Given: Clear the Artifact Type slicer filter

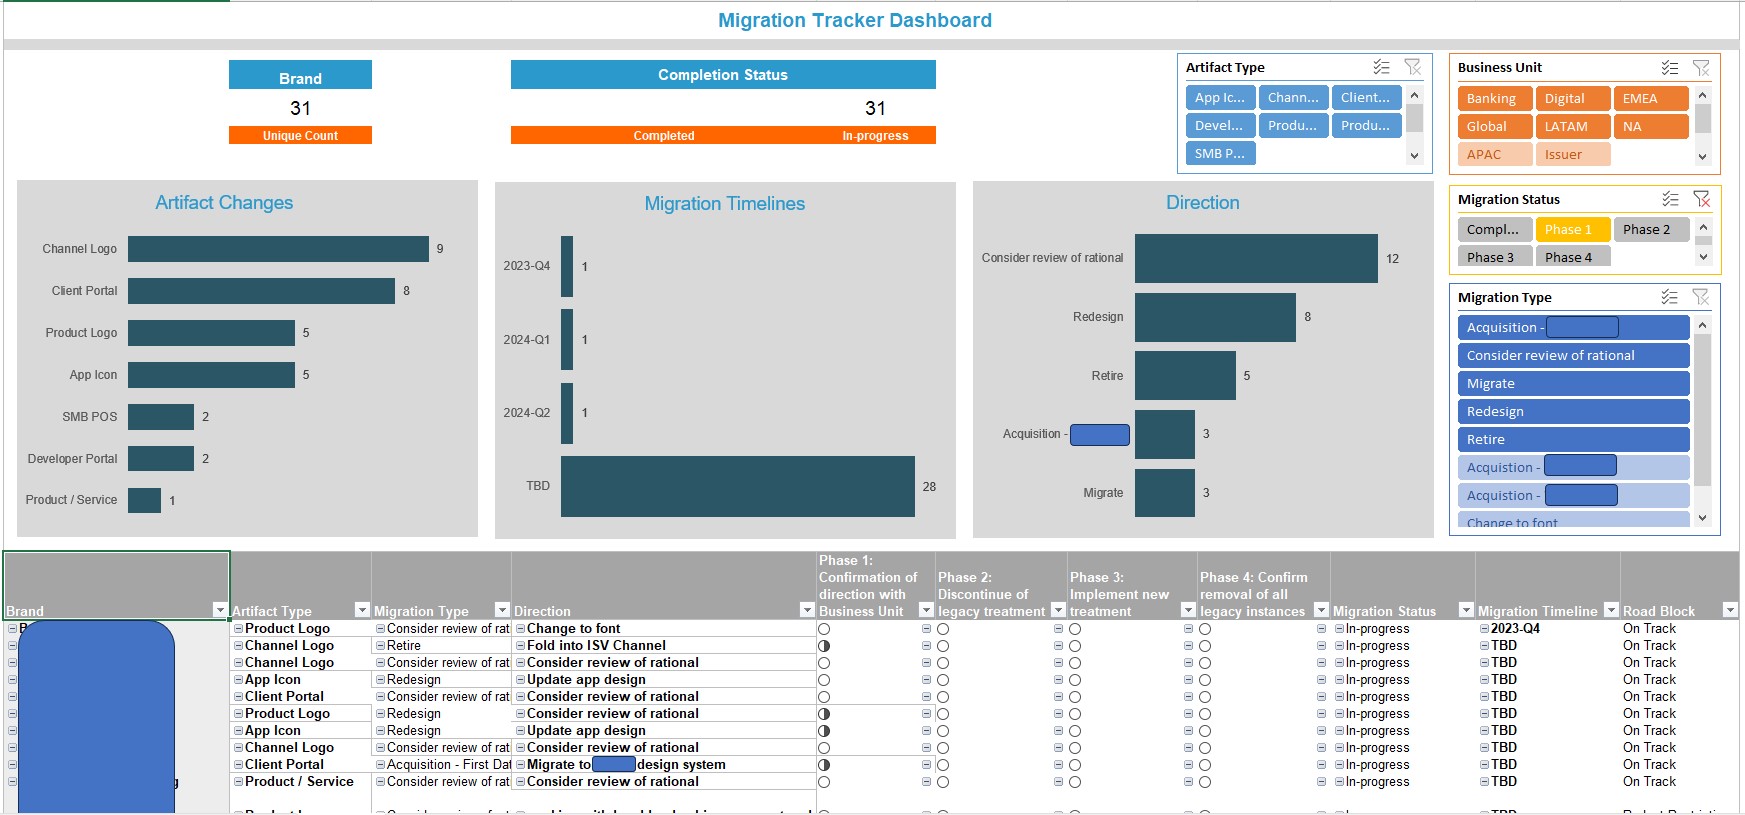Looking at the screenshot, I should [1413, 67].
